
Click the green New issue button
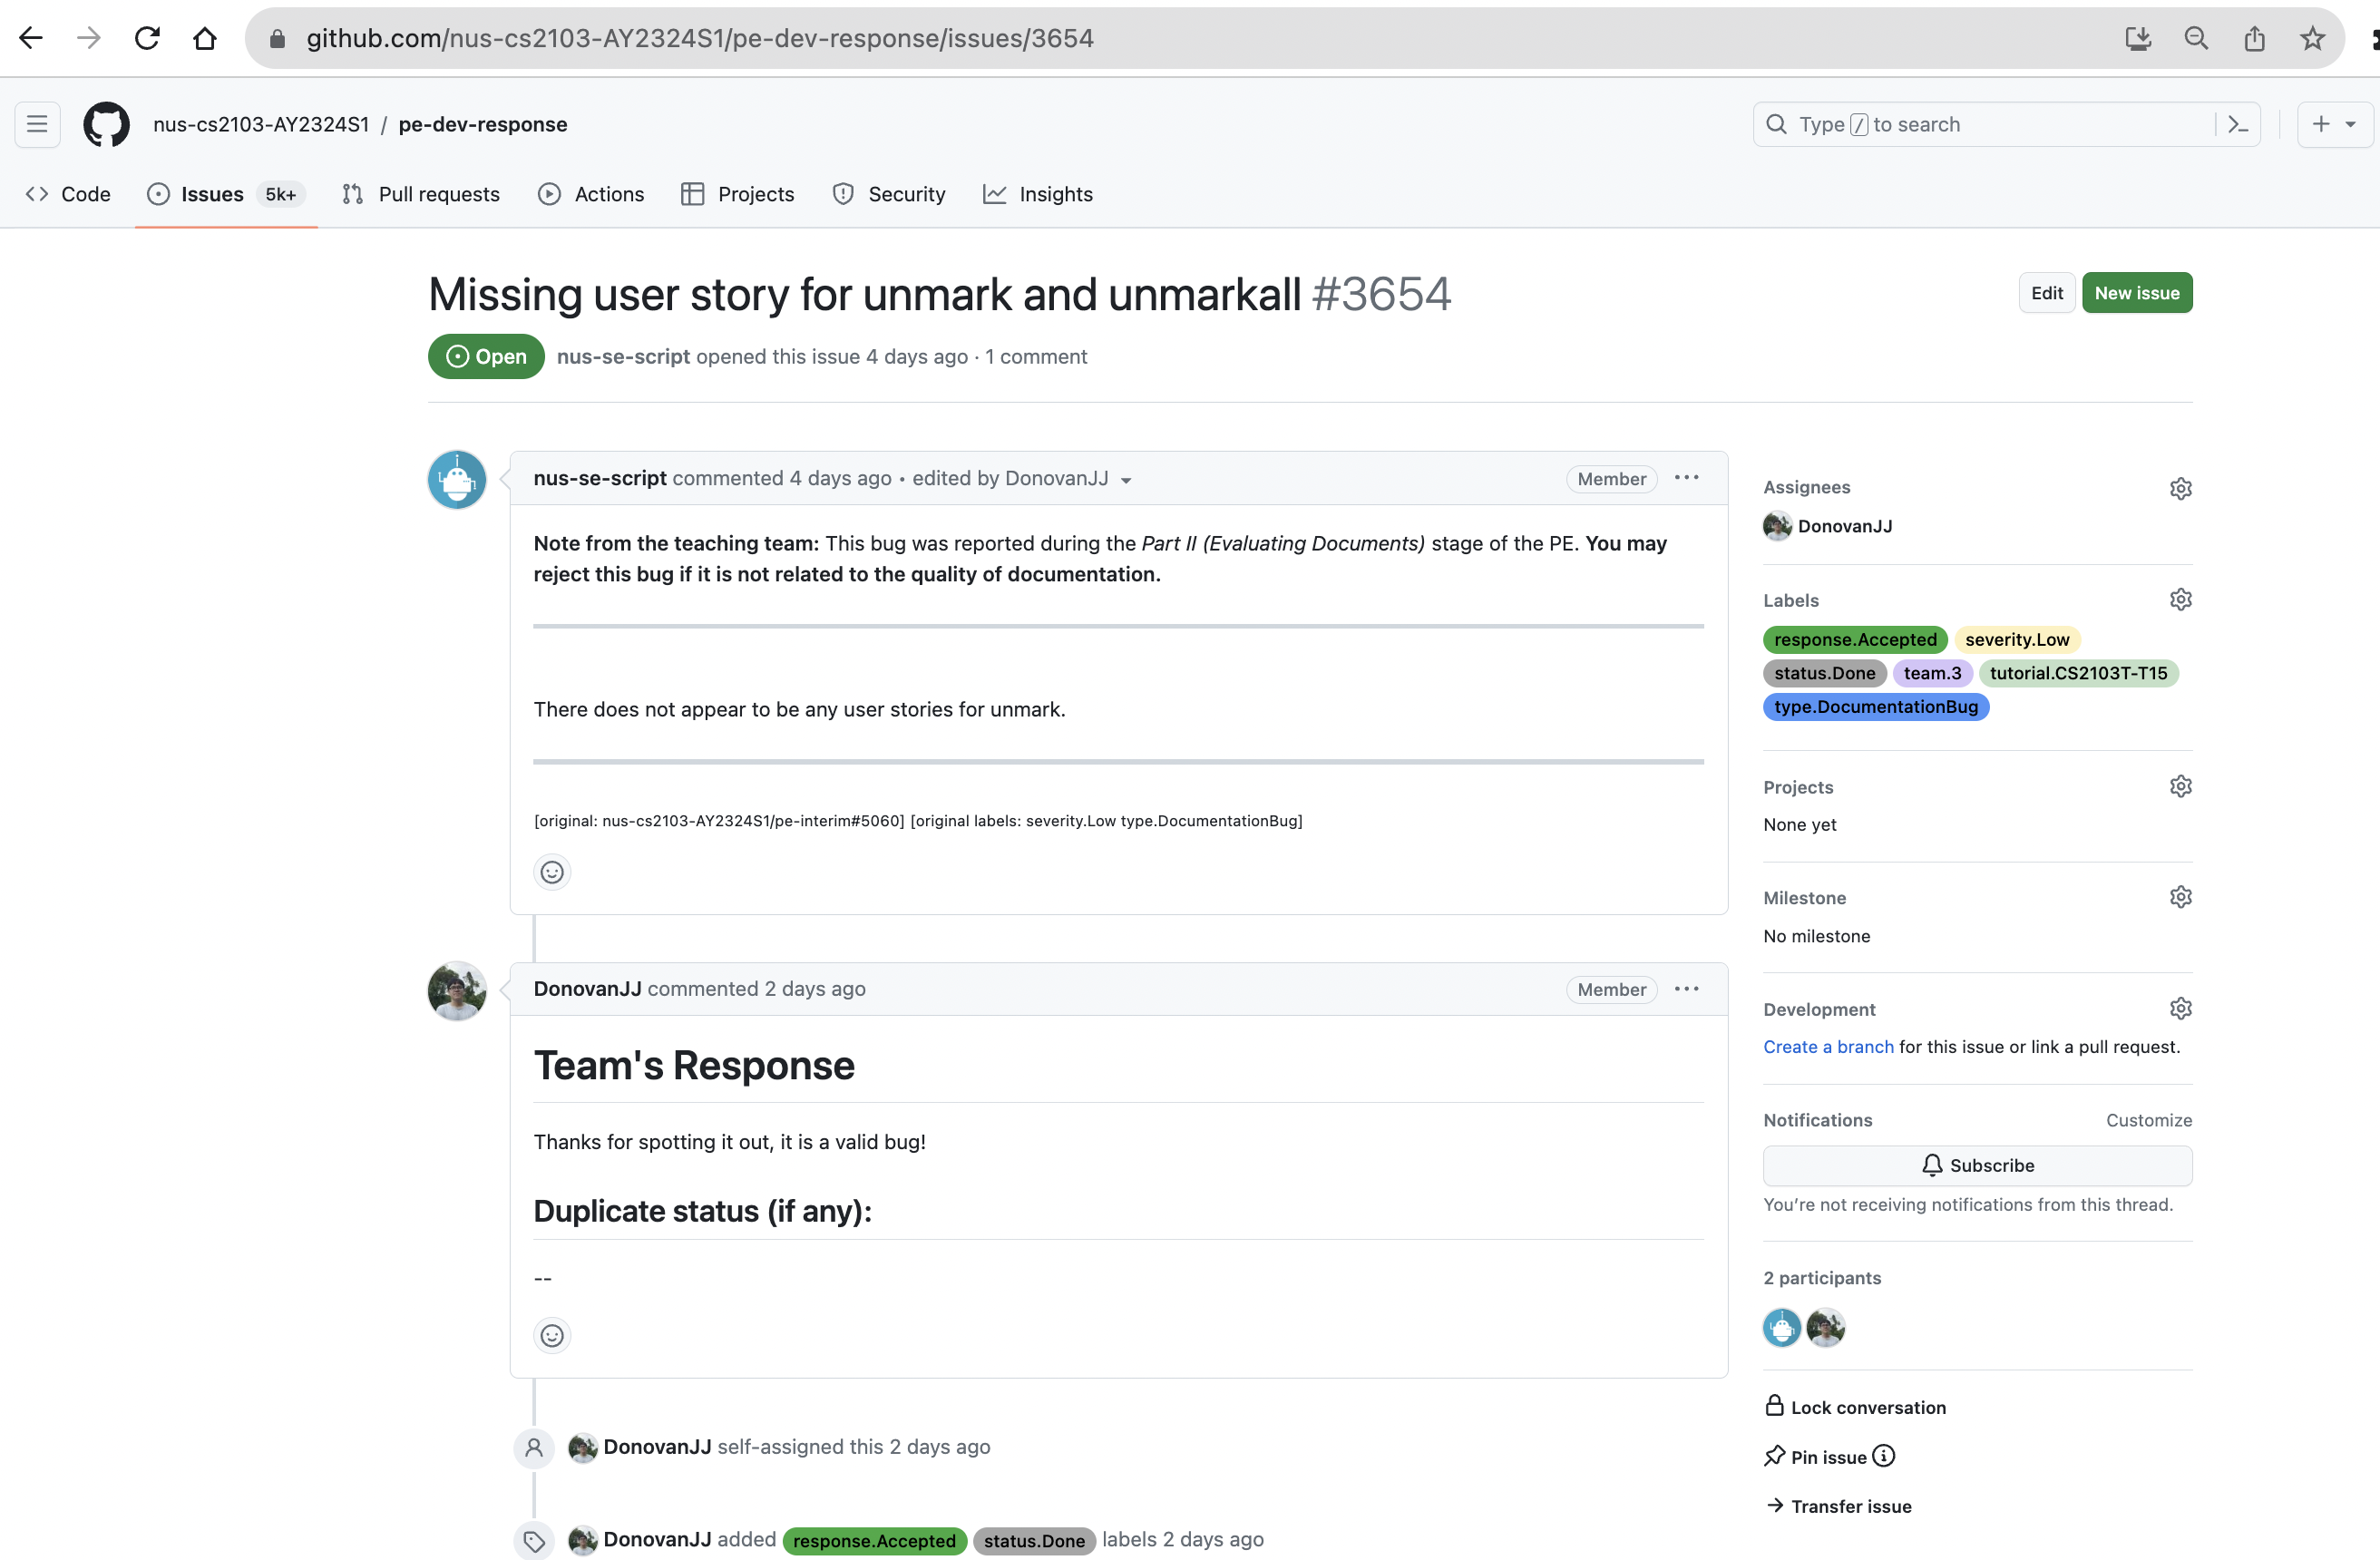2136,293
